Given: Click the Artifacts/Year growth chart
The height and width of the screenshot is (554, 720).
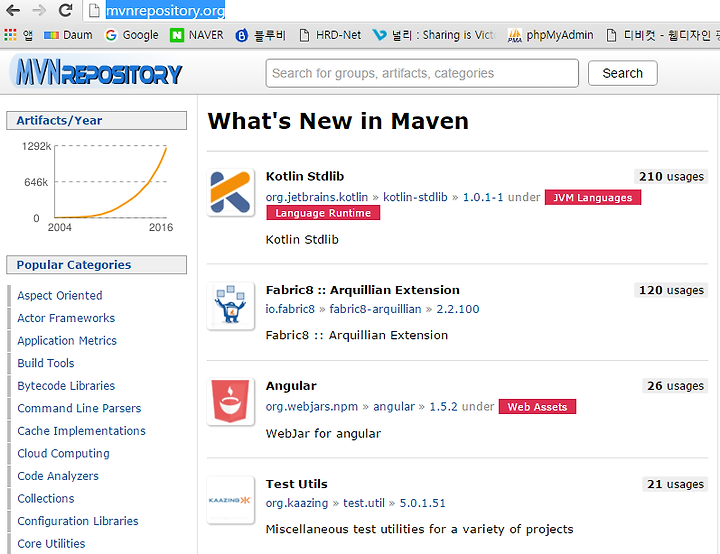Looking at the screenshot, I should point(97,186).
